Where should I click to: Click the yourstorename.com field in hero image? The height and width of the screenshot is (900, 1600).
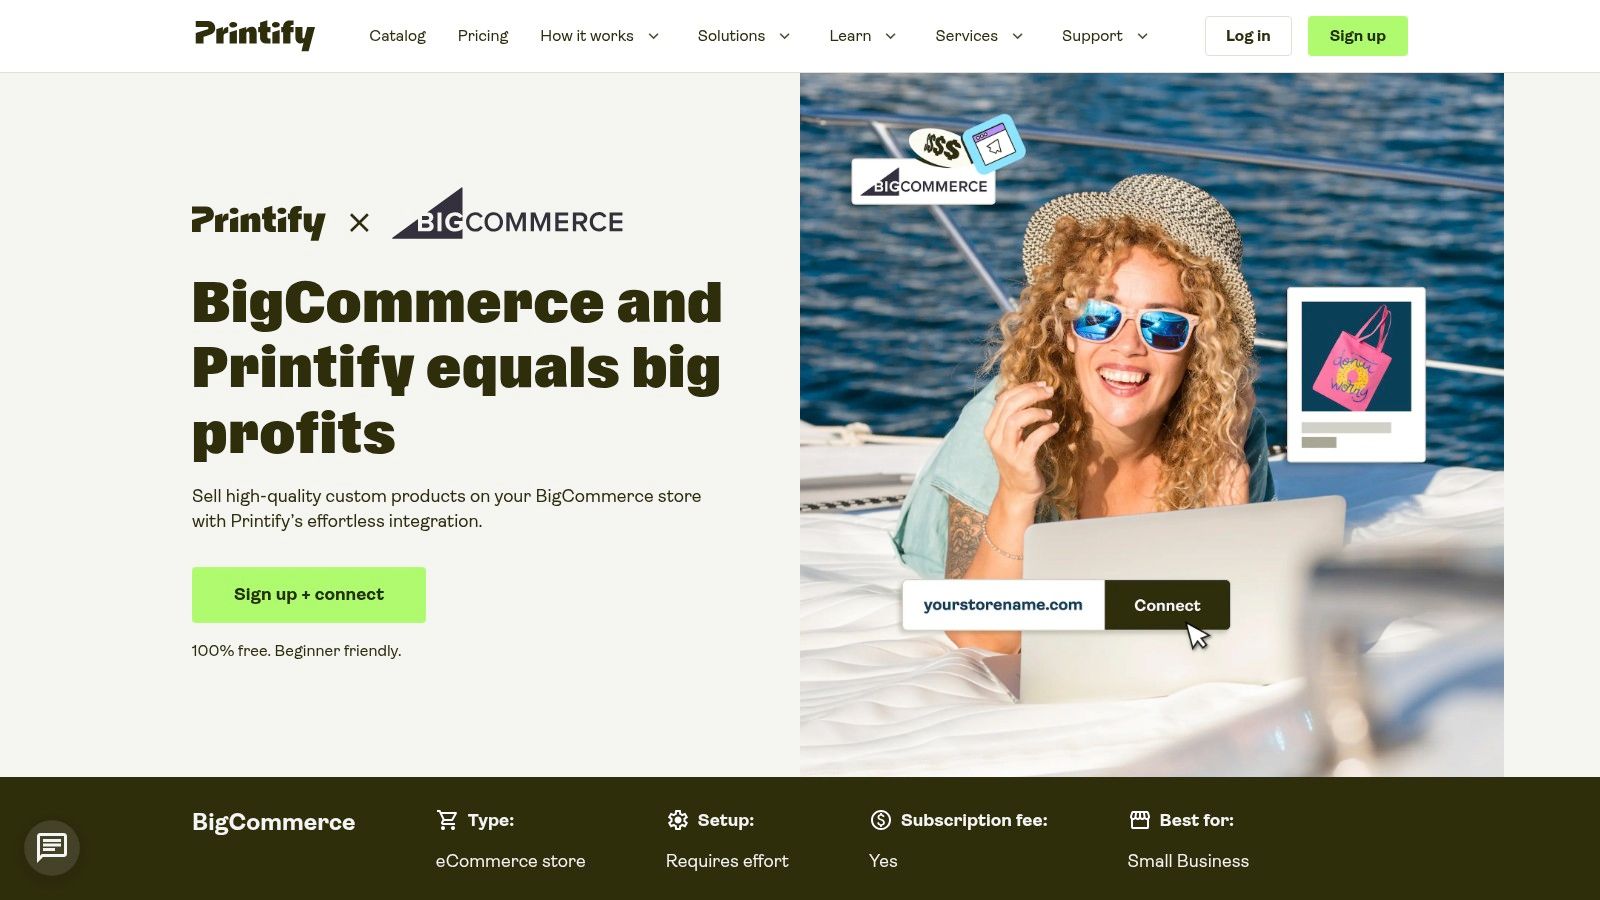point(1003,605)
